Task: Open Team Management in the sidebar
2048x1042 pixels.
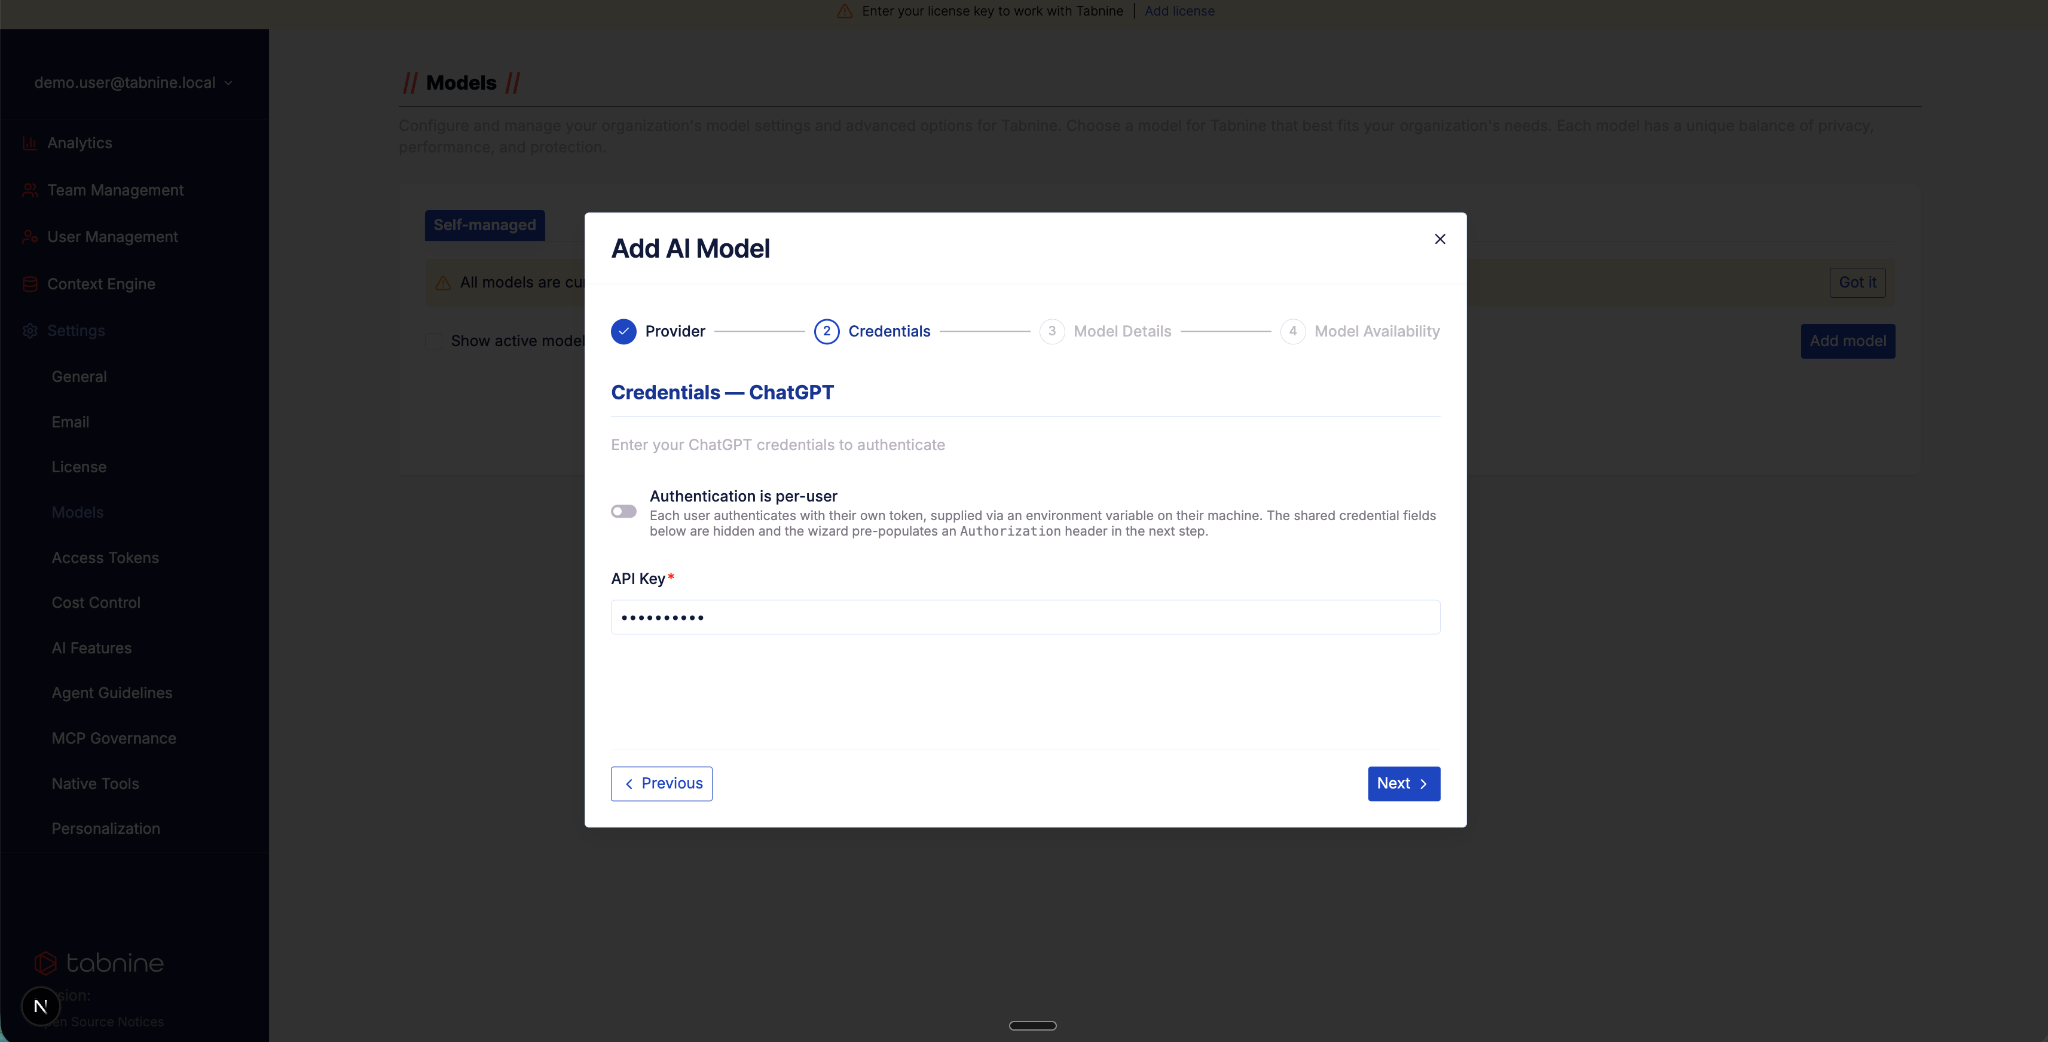Action: click(x=115, y=190)
